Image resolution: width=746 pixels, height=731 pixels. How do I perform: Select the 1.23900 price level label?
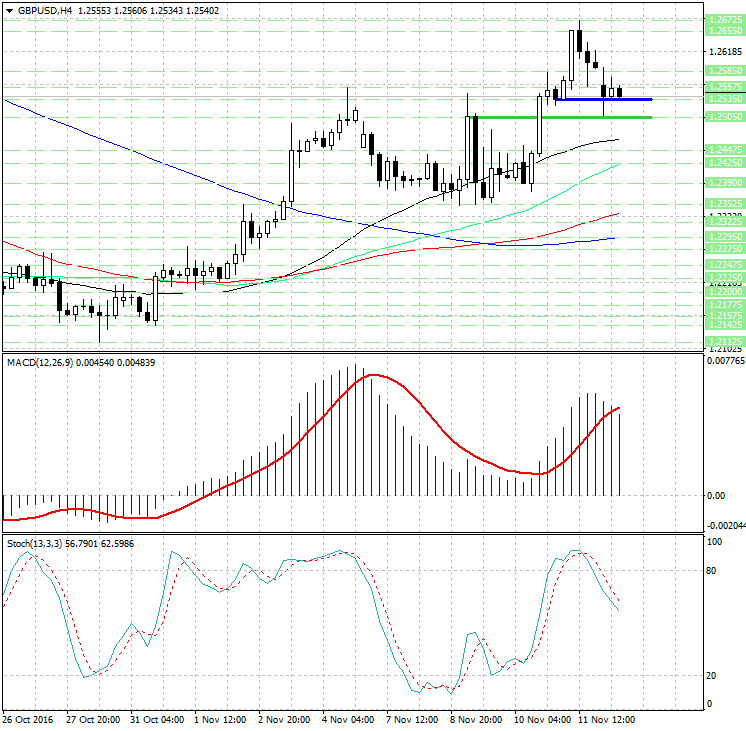click(723, 182)
